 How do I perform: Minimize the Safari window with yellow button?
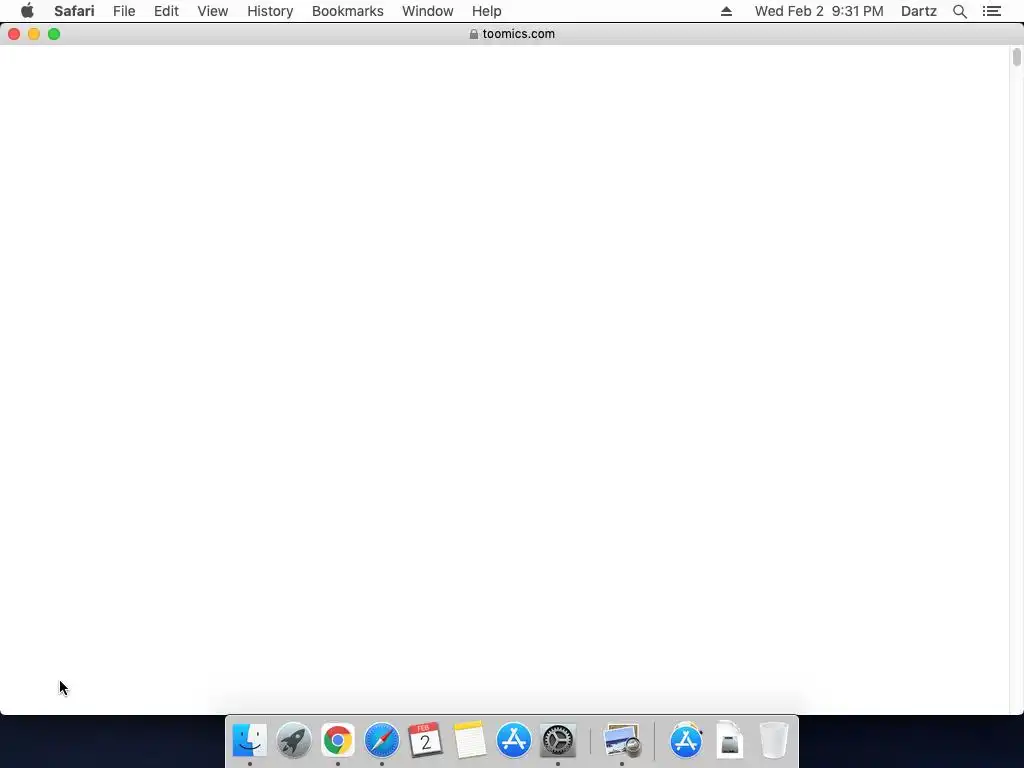tap(34, 34)
